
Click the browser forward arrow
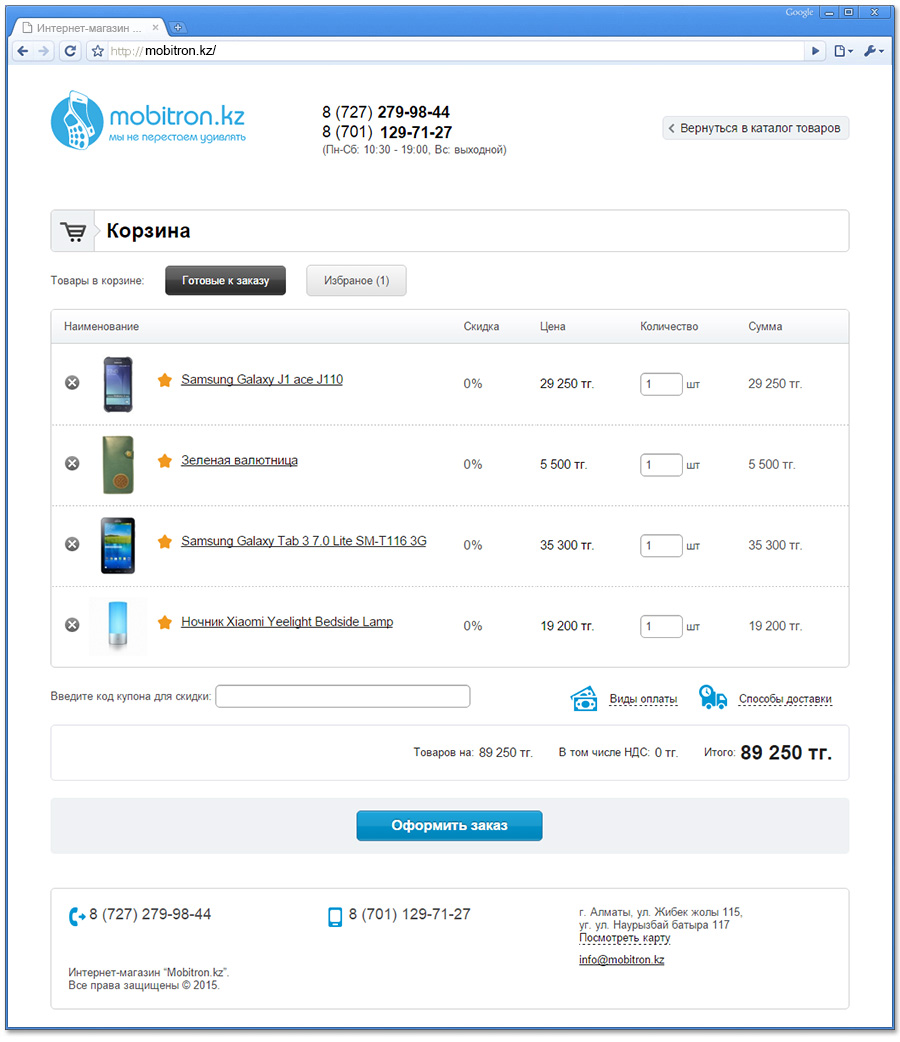coord(44,51)
